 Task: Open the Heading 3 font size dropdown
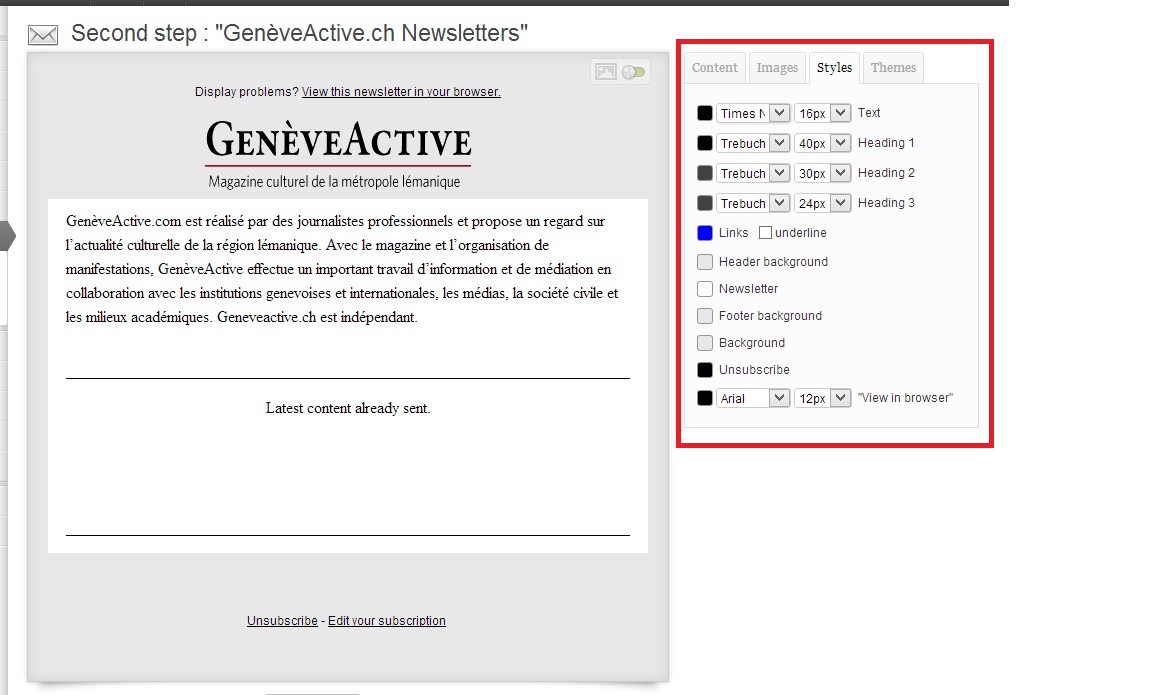[x=822, y=203]
